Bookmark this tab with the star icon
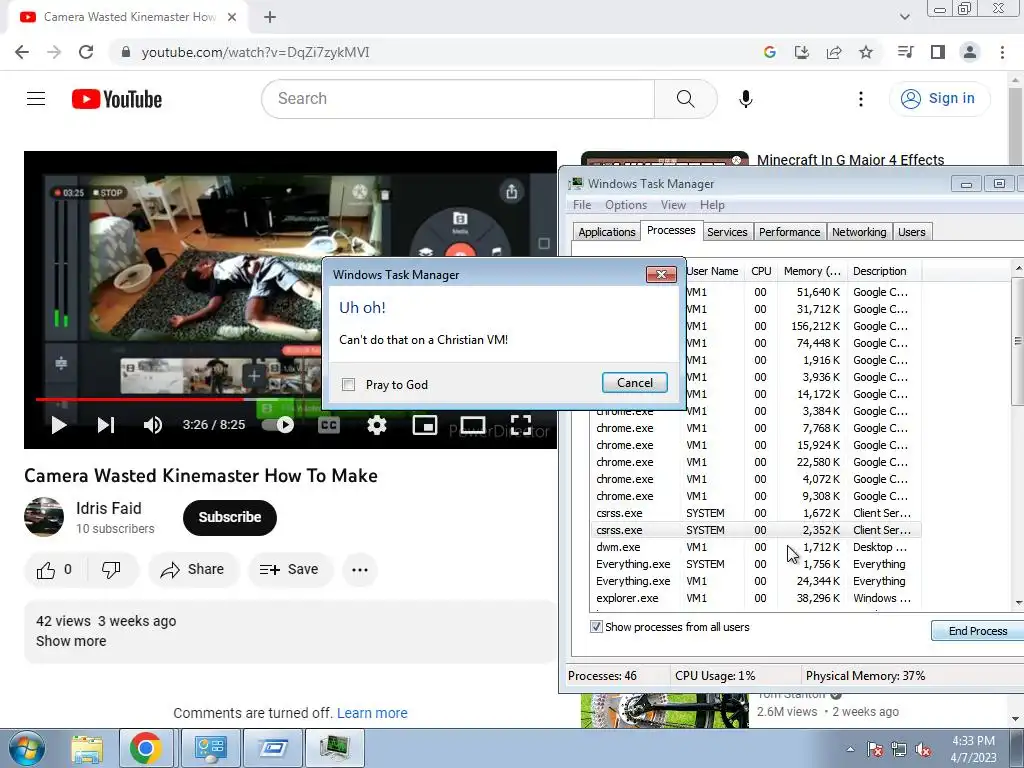Image resolution: width=1024 pixels, height=768 pixels. click(866, 52)
